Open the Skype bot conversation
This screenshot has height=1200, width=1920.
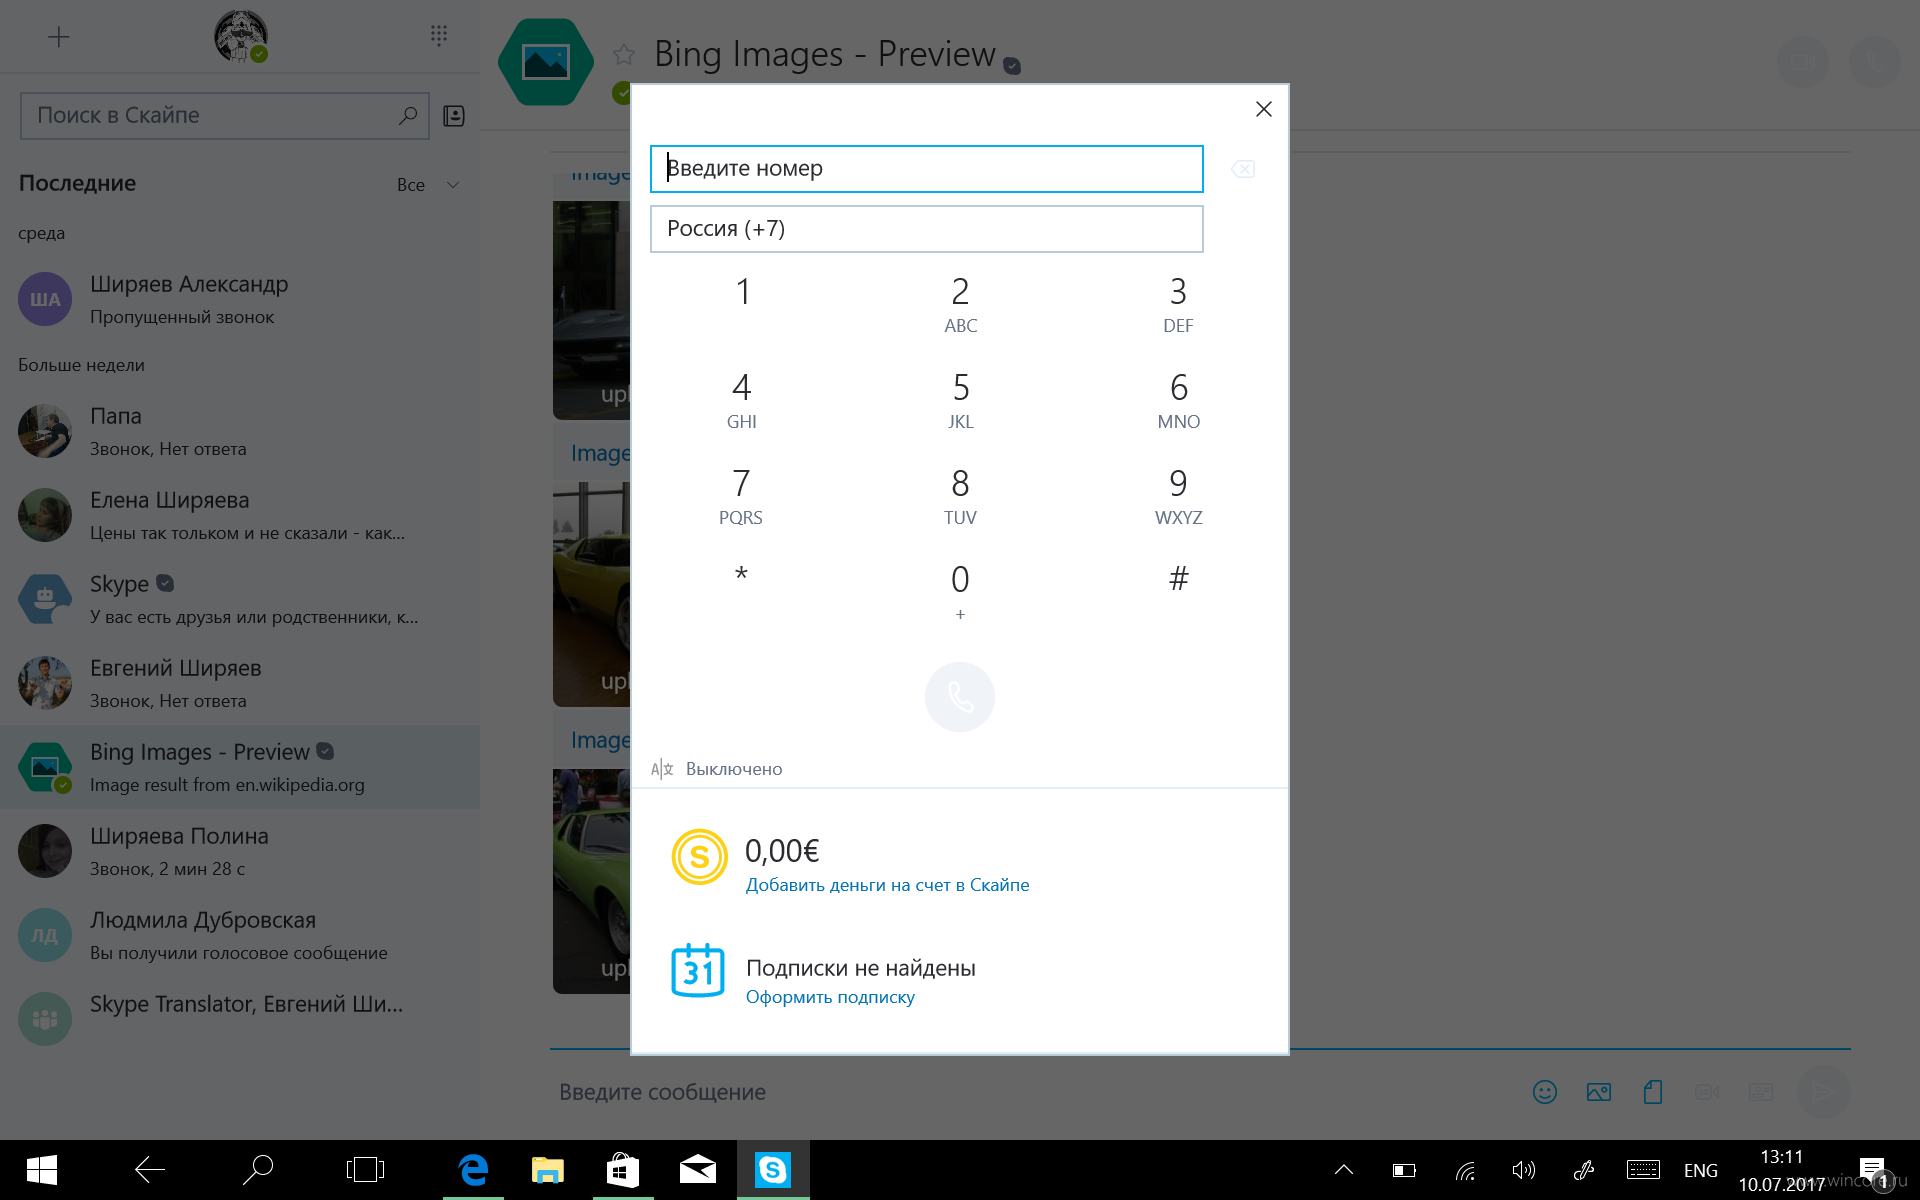pyautogui.click(x=240, y=599)
